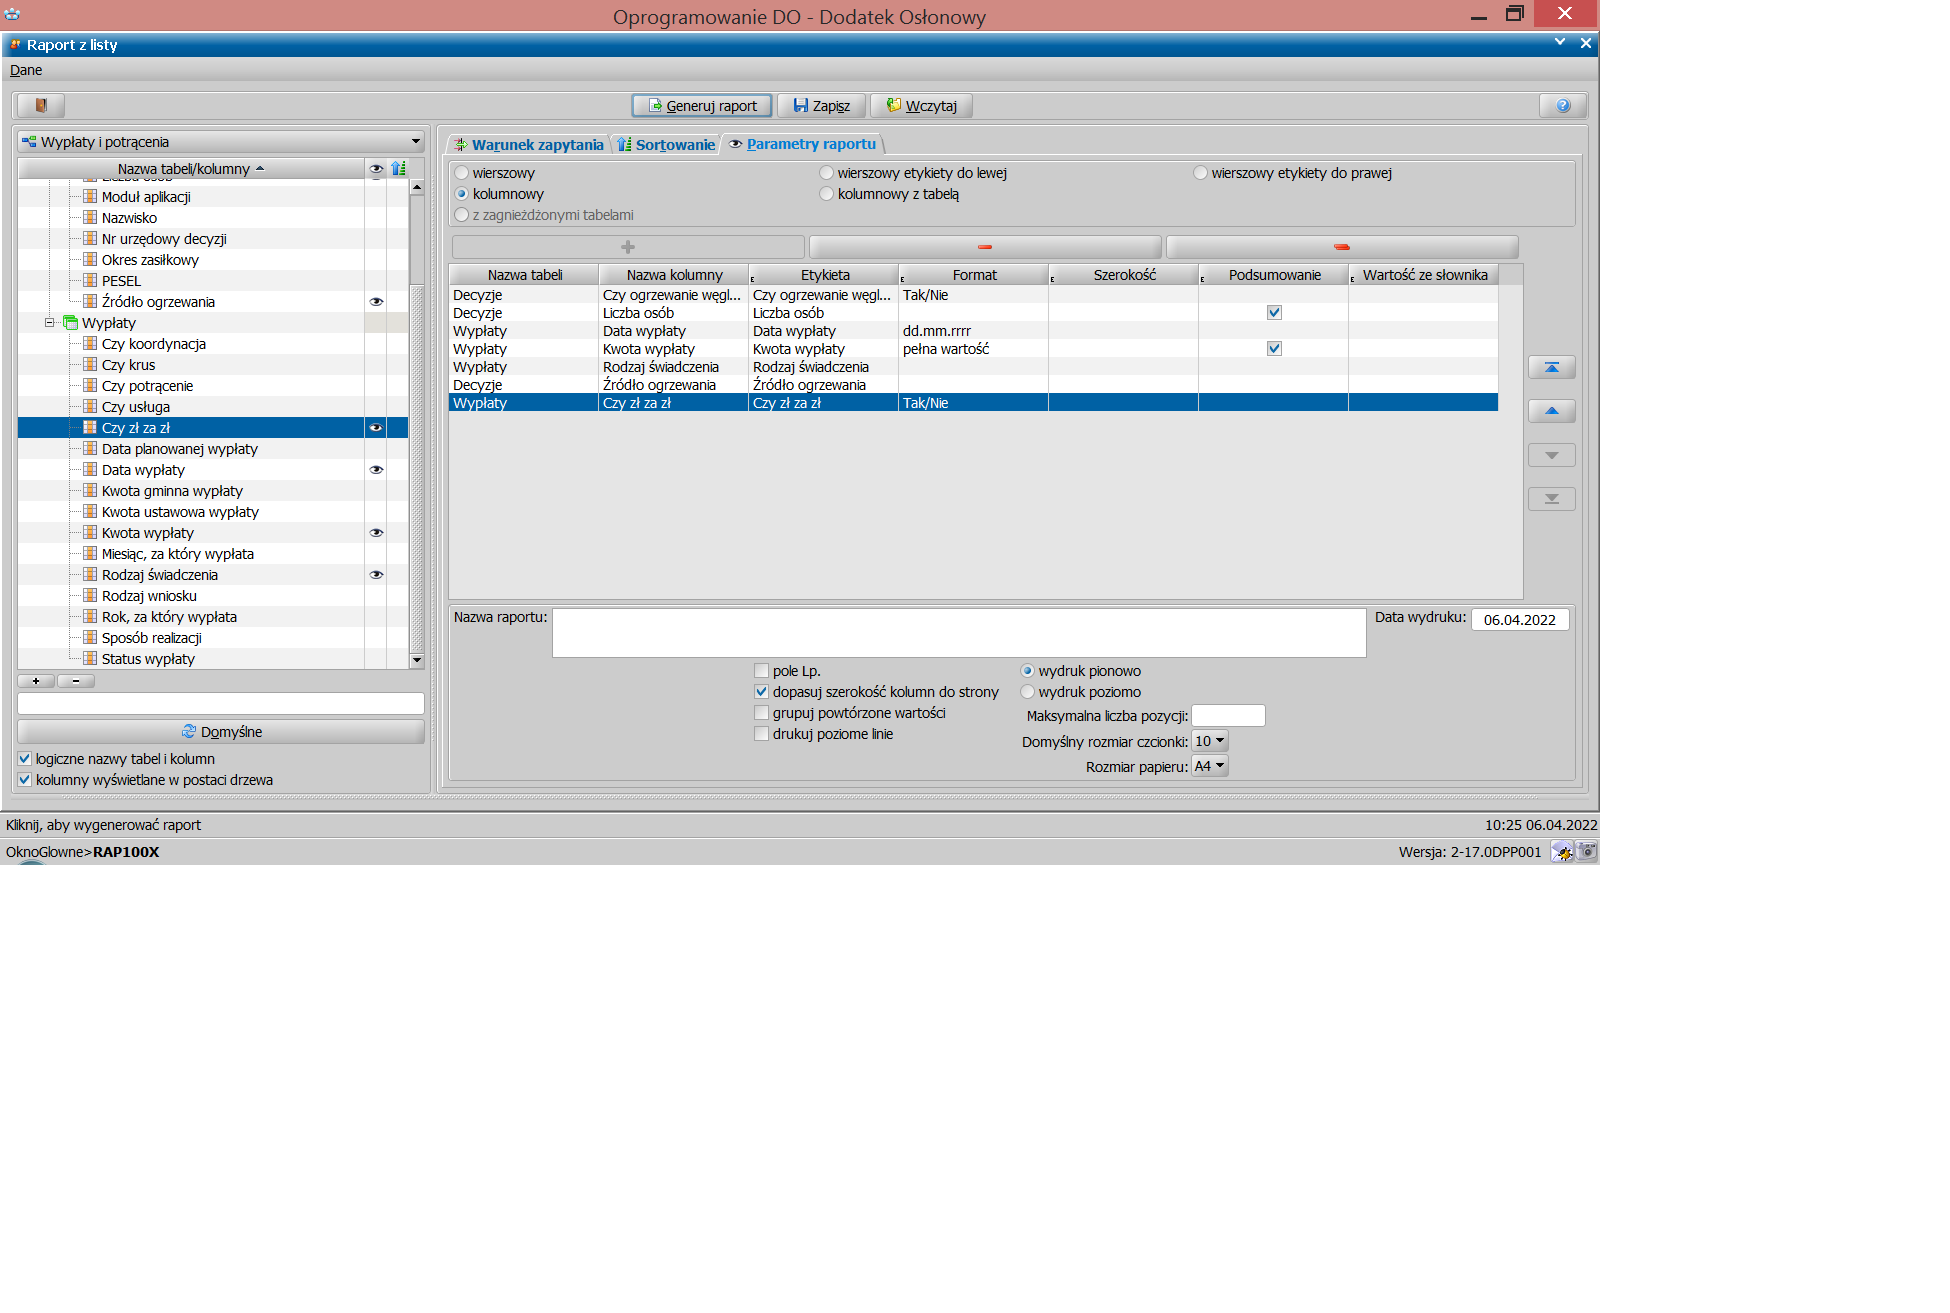Toggle Podsumowanie checkbox for Liczba osób row
This screenshot has height=1313, width=1950.
point(1274,313)
